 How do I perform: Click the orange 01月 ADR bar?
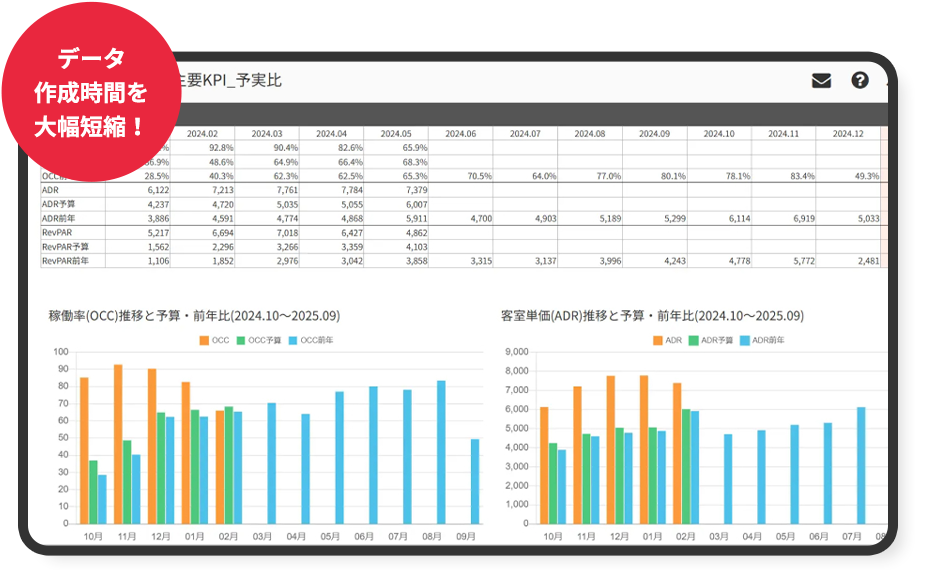[x=644, y=450]
